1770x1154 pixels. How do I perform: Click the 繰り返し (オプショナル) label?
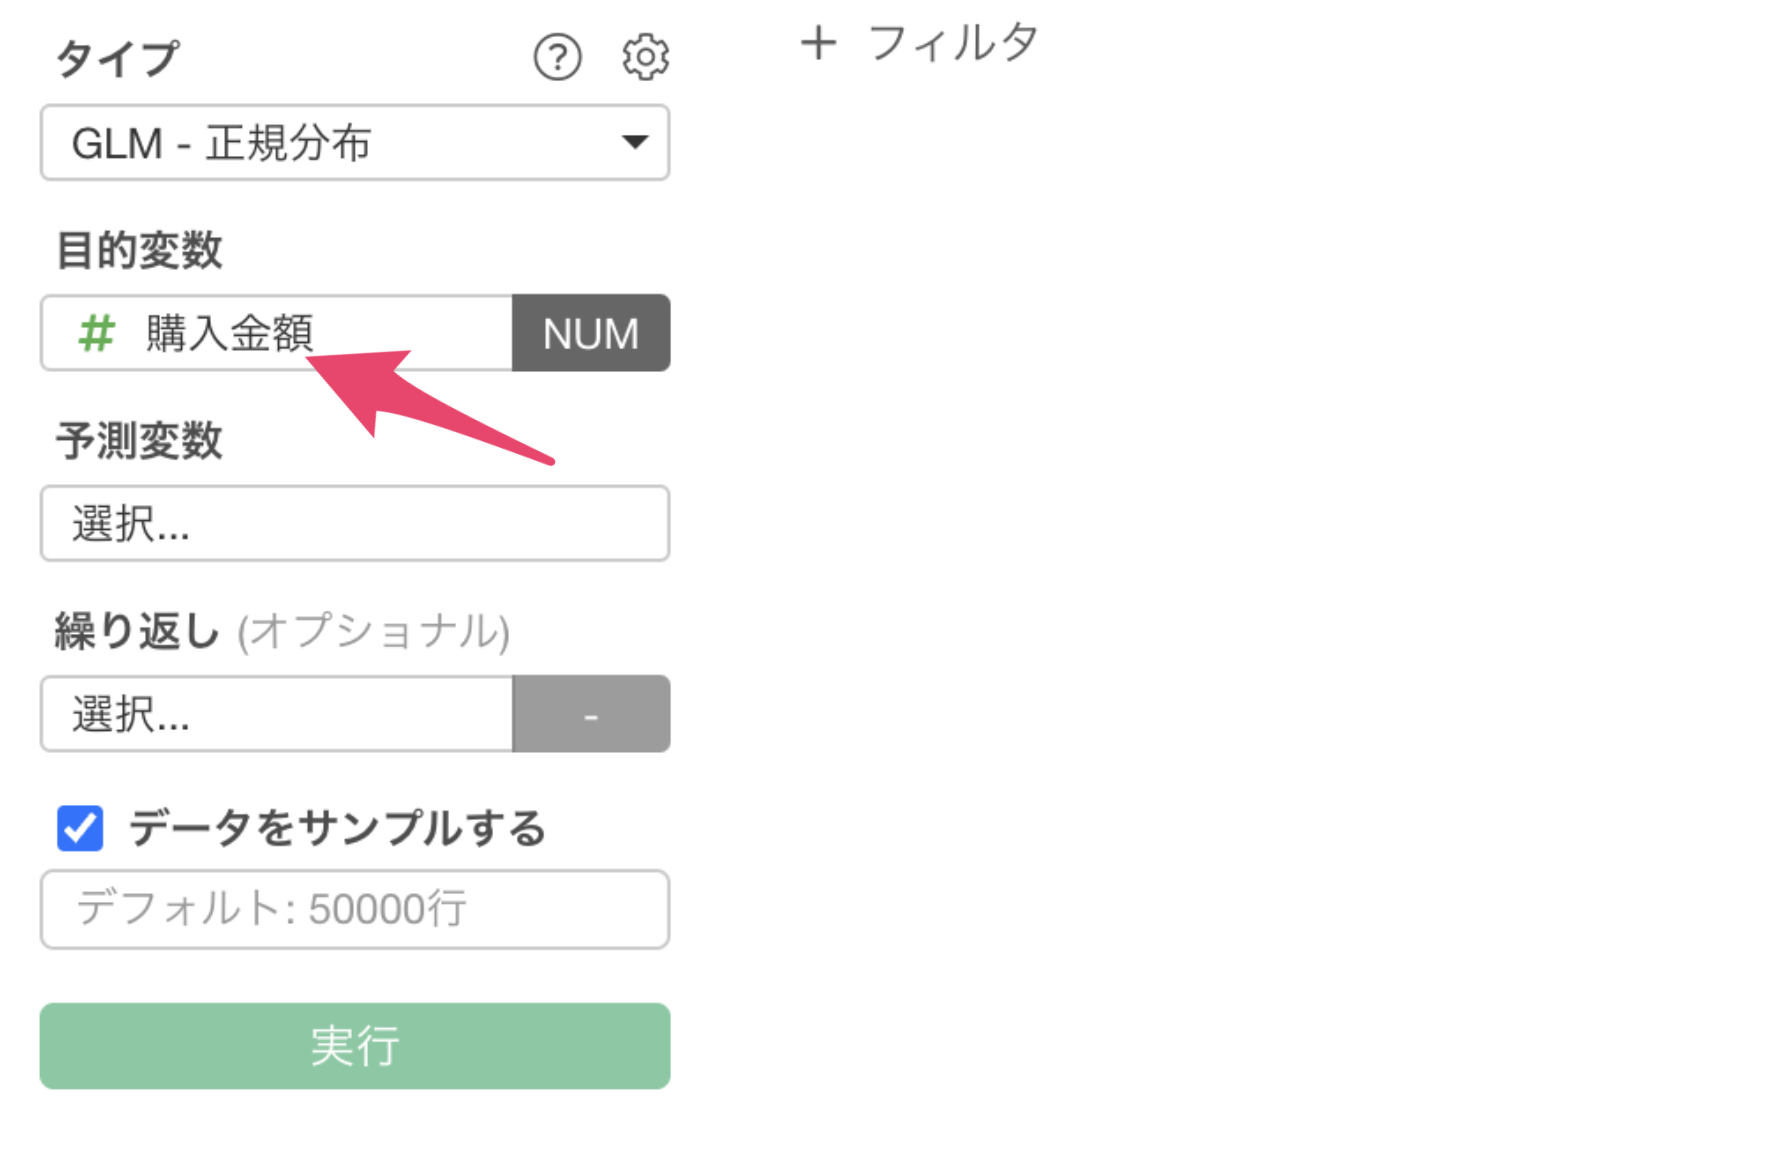[x=282, y=632]
